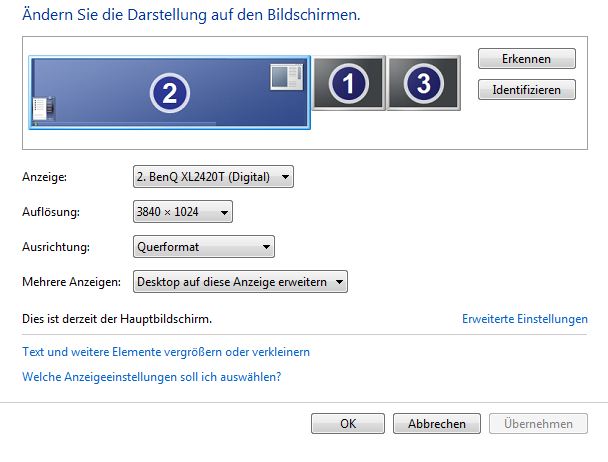Open the Ausrichtung dropdown showing Querformat
Viewport: 608px width, 462px height.
pyautogui.click(x=204, y=247)
